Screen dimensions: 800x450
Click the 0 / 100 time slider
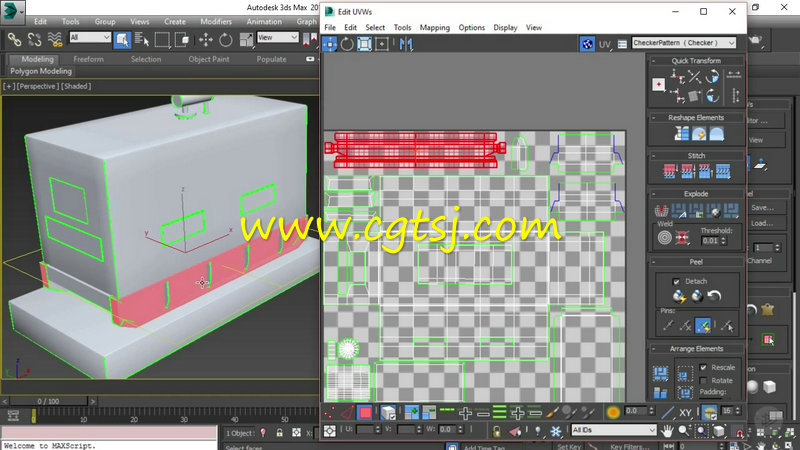tap(48, 402)
